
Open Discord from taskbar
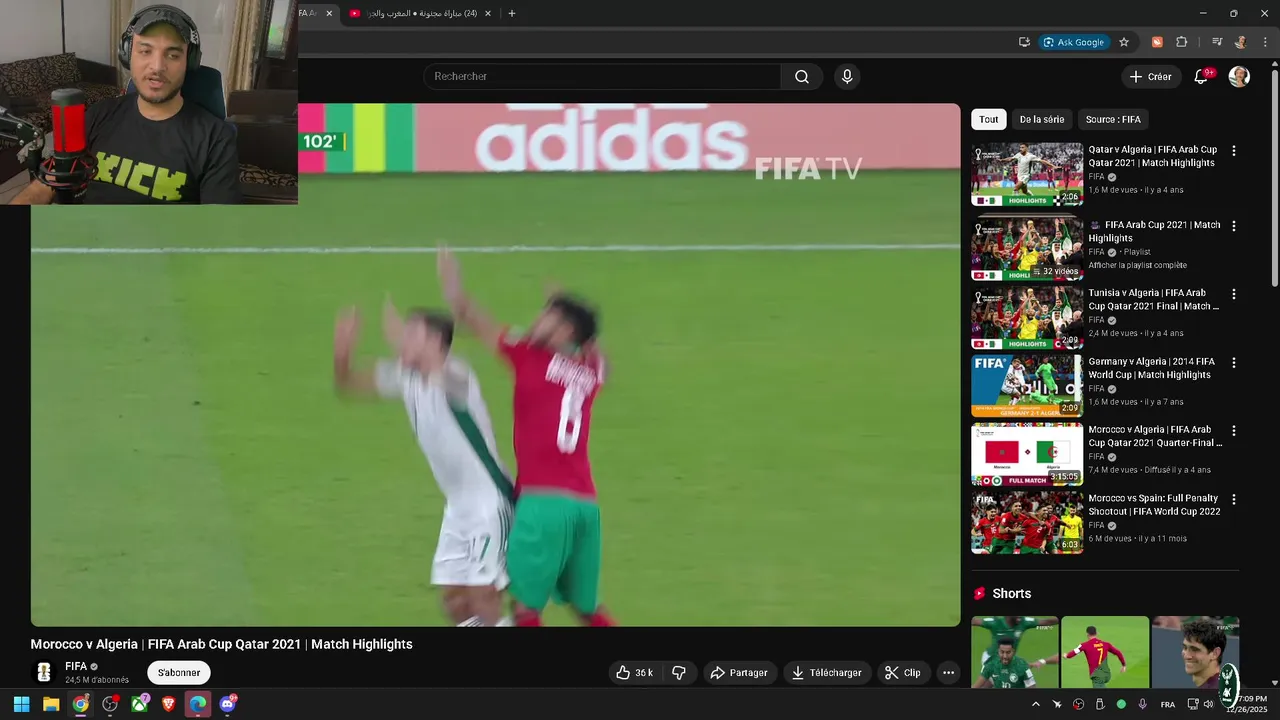tap(228, 704)
